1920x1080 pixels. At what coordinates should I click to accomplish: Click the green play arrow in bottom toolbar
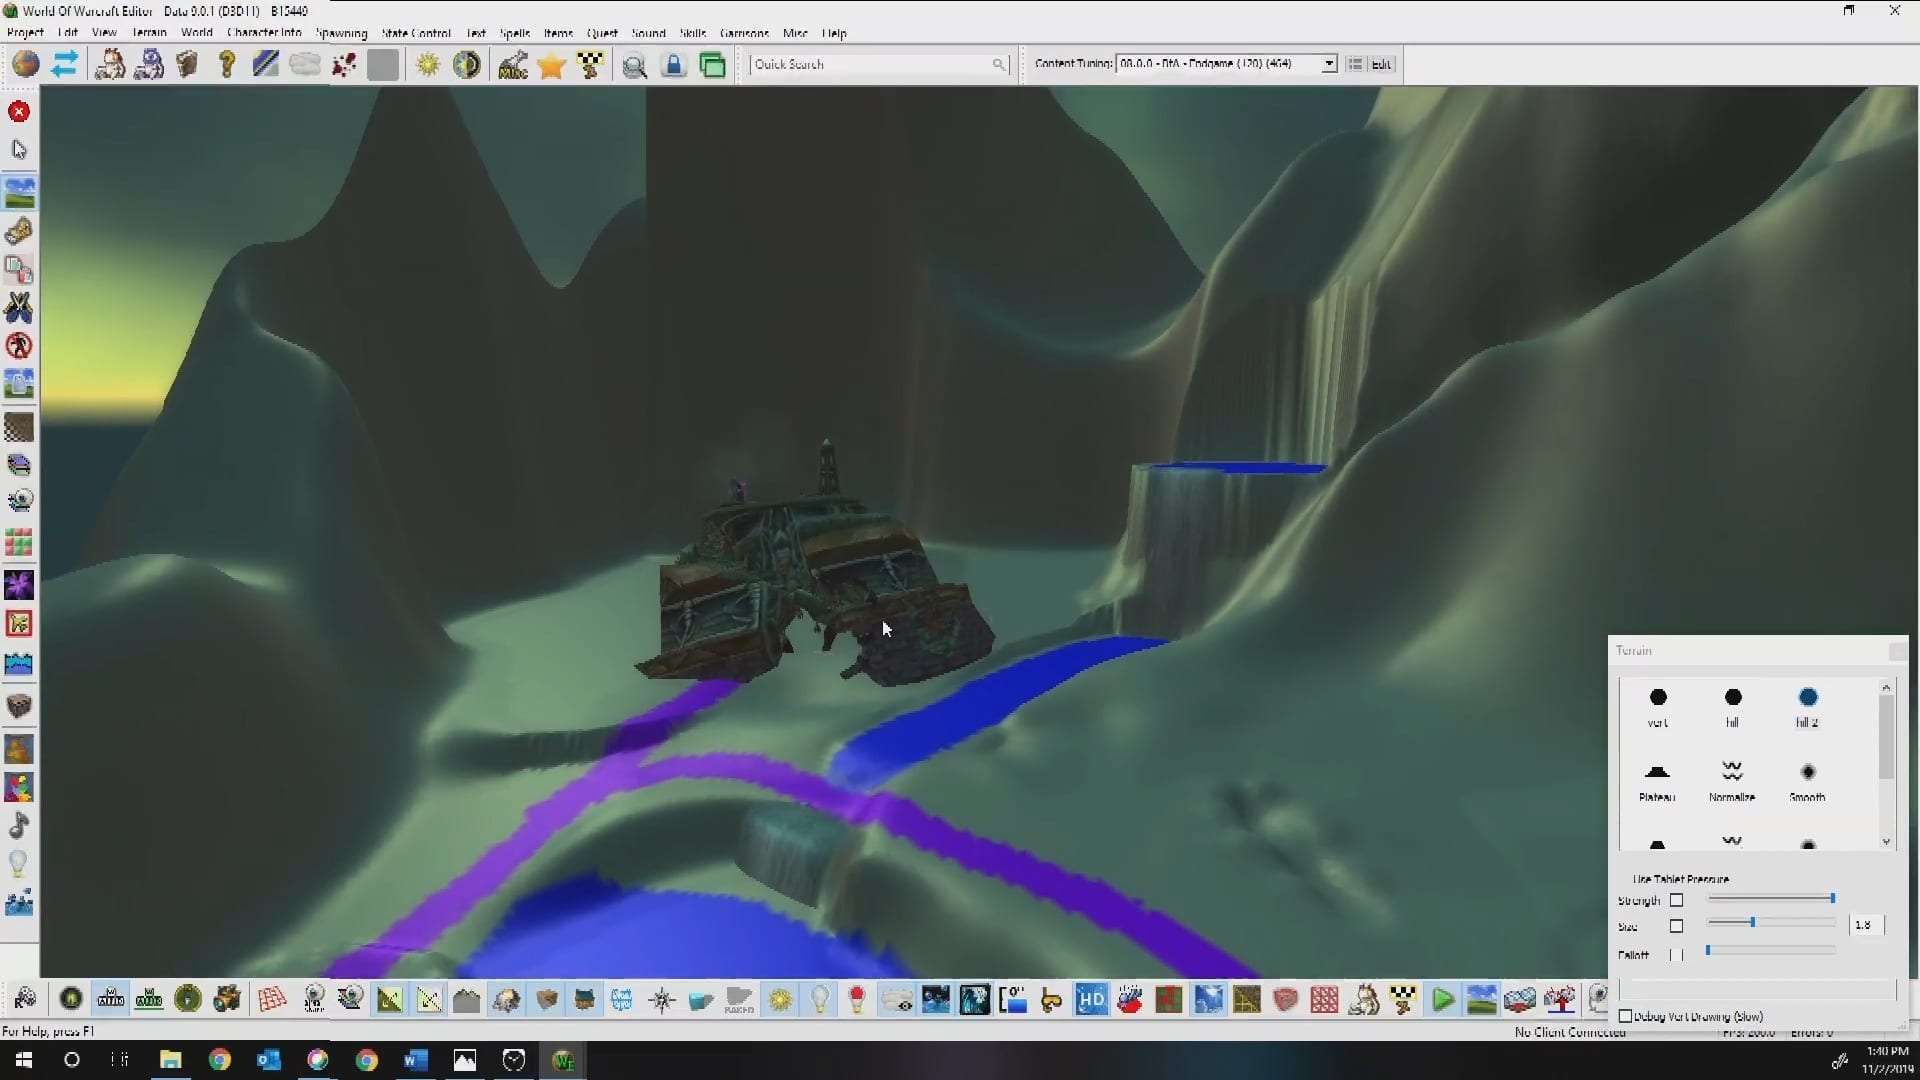point(1442,999)
